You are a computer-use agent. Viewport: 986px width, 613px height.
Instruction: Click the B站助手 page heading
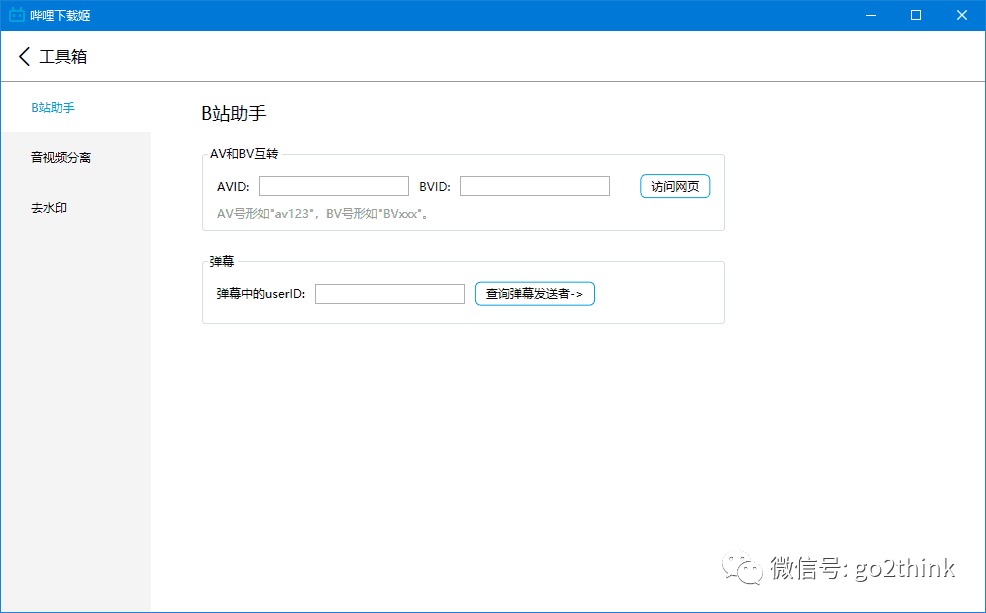234,113
